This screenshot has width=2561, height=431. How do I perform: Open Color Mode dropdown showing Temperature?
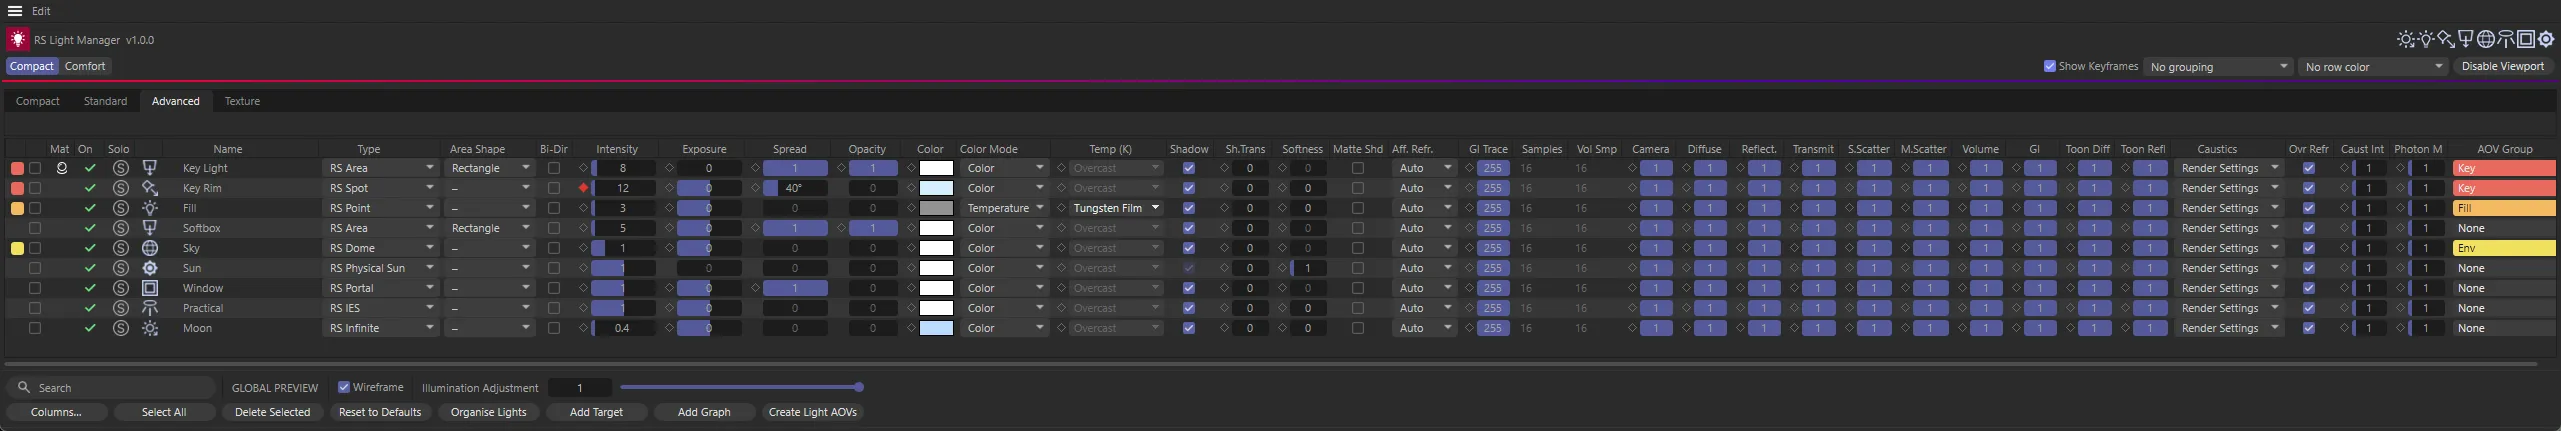pos(1005,208)
